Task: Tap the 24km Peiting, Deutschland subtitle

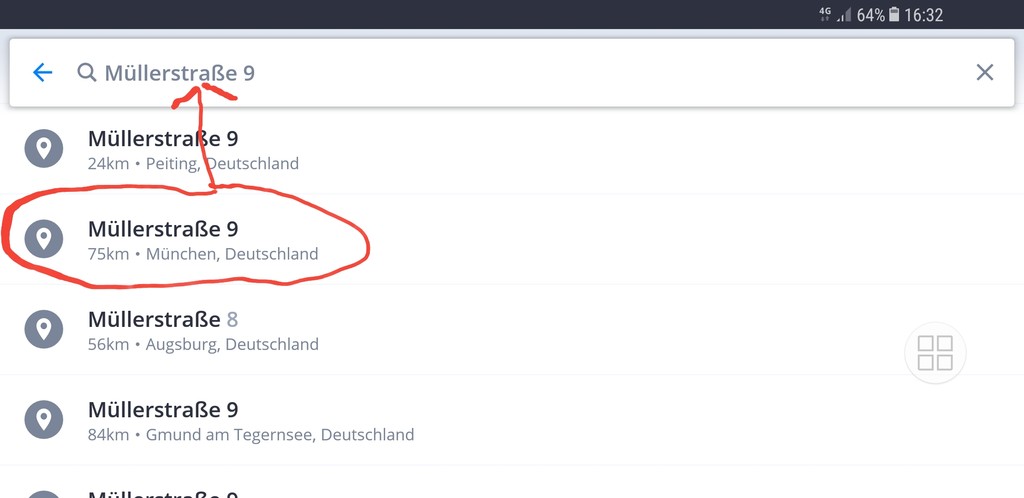Action: [x=193, y=163]
